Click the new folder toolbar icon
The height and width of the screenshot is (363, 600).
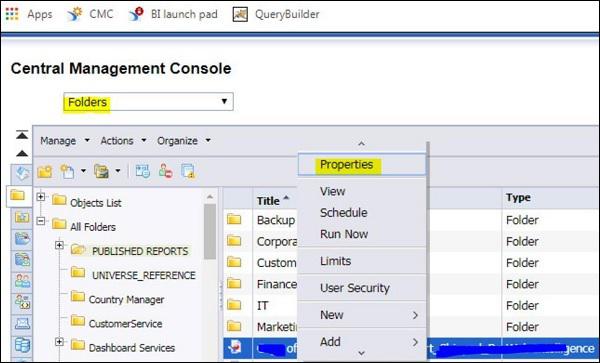[44, 171]
